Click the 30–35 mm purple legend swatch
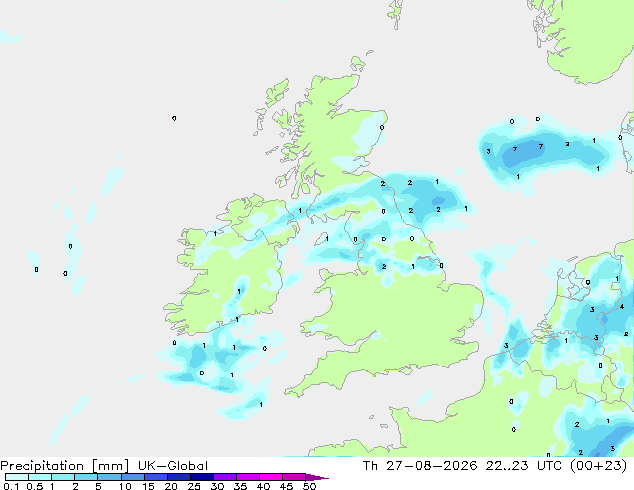Image resolution: width=634 pixels, height=490 pixels. coord(225,477)
